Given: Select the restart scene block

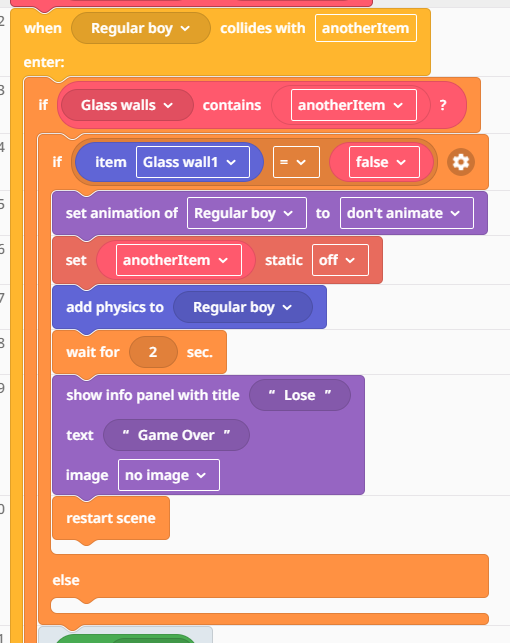Looking at the screenshot, I should [111, 518].
